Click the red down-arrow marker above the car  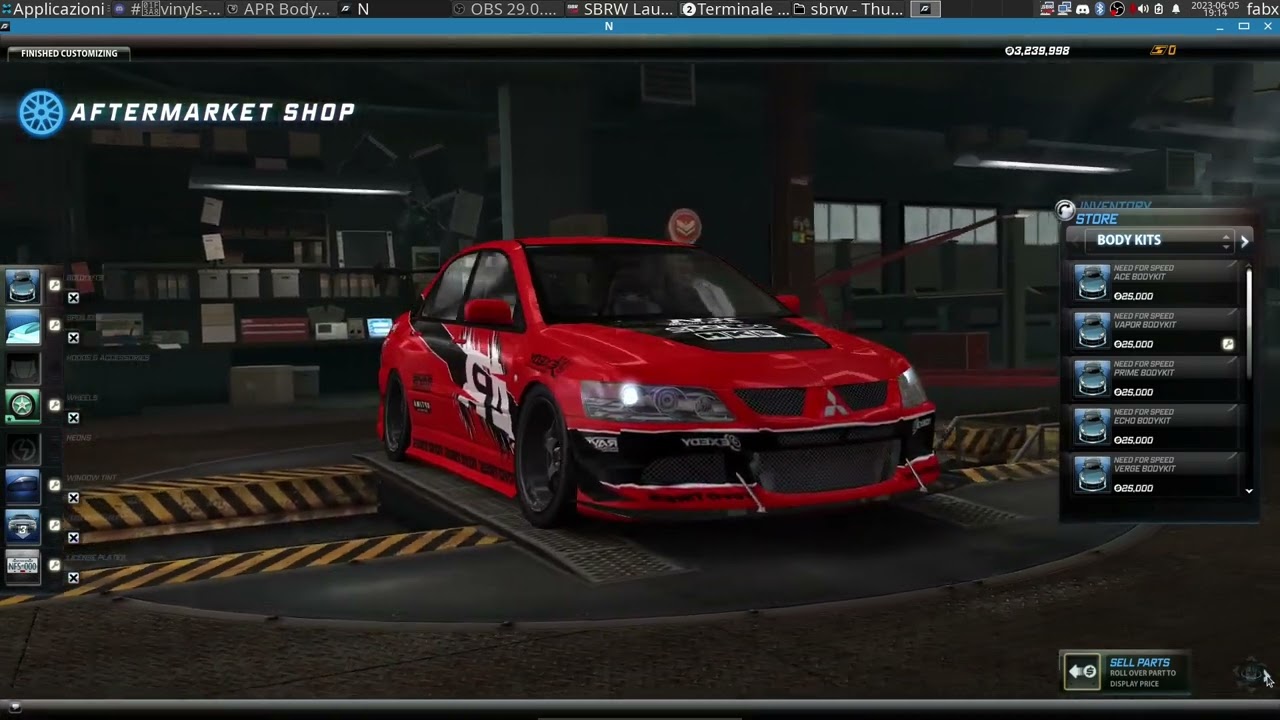click(684, 226)
